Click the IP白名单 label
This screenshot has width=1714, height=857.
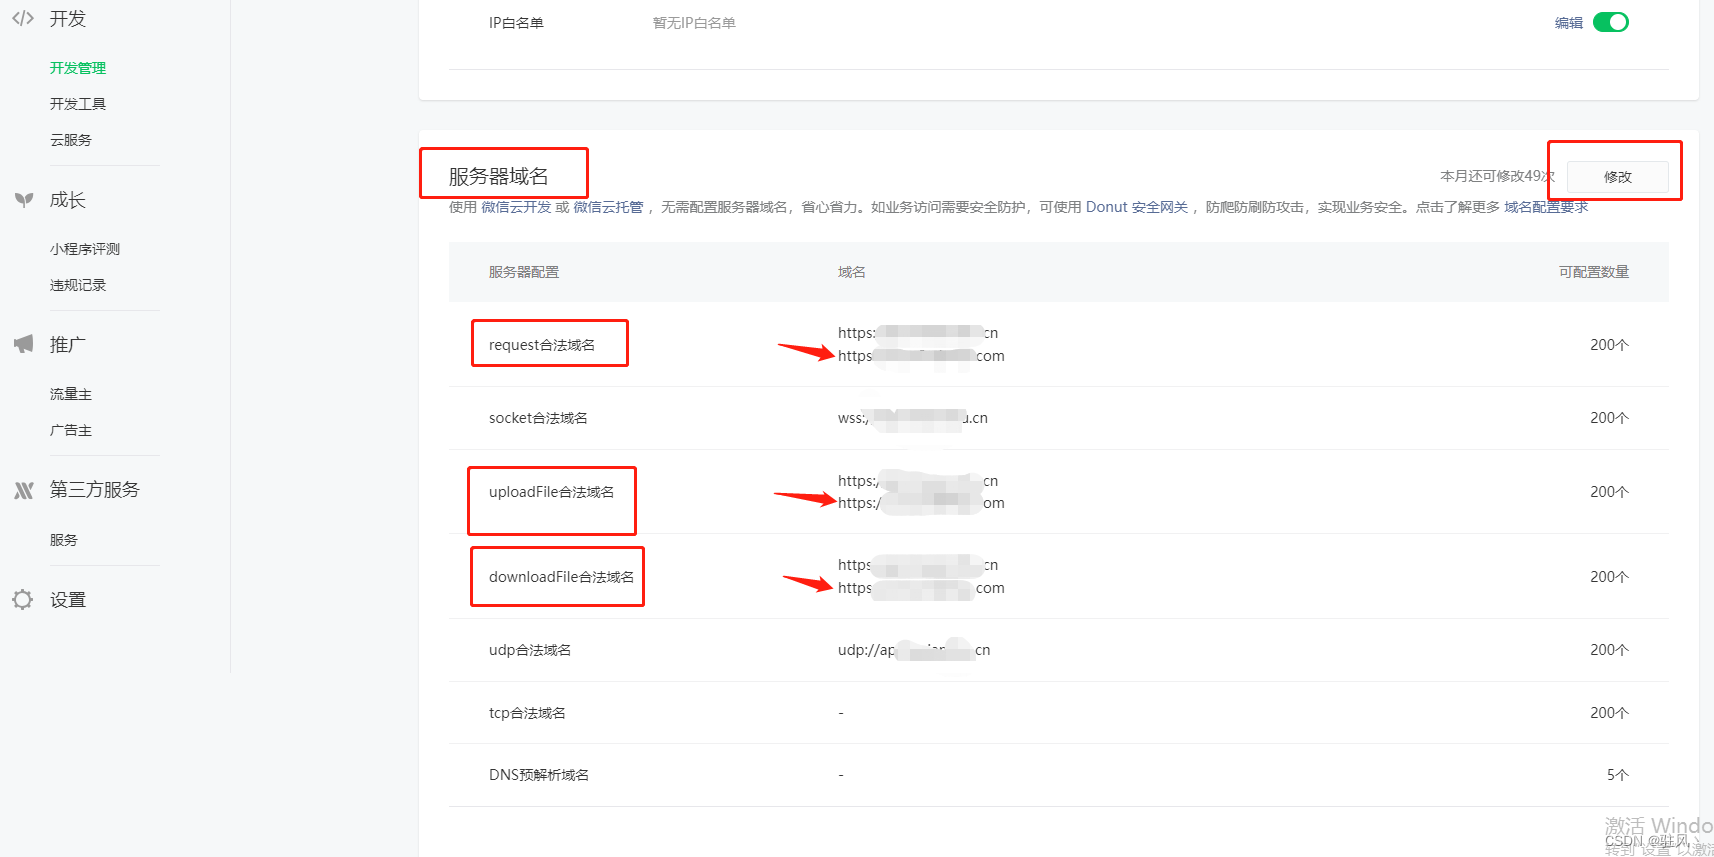click(516, 23)
